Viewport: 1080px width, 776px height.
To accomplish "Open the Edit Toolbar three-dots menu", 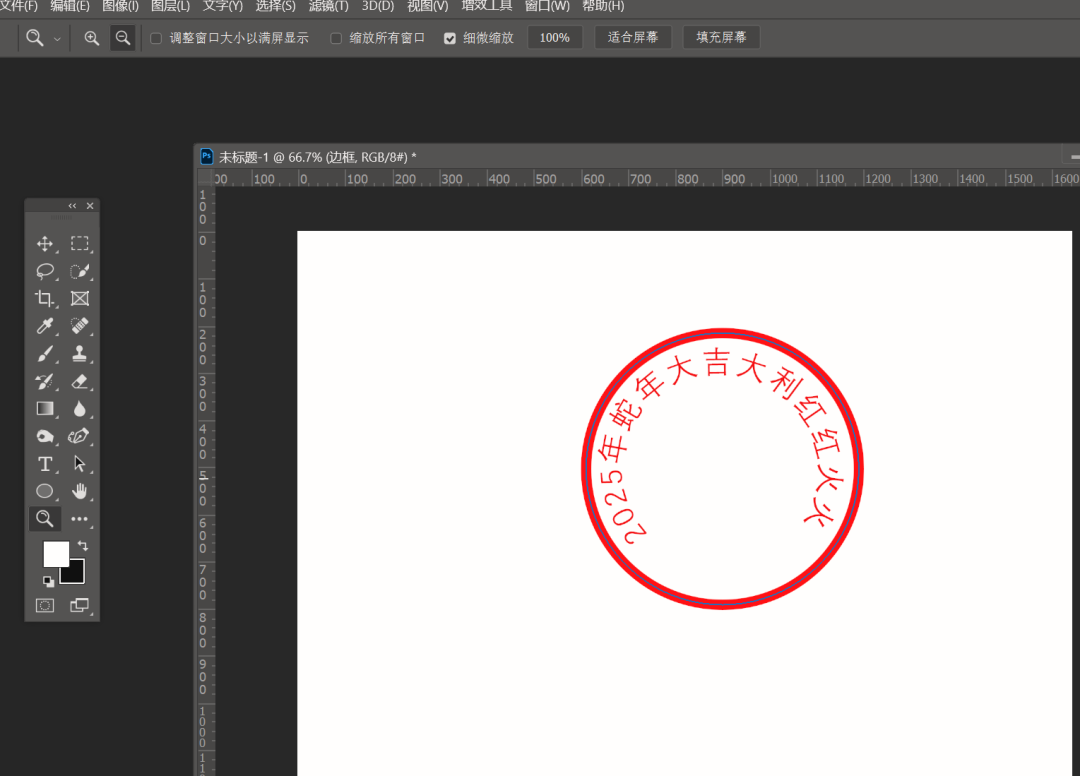I will tap(80, 519).
